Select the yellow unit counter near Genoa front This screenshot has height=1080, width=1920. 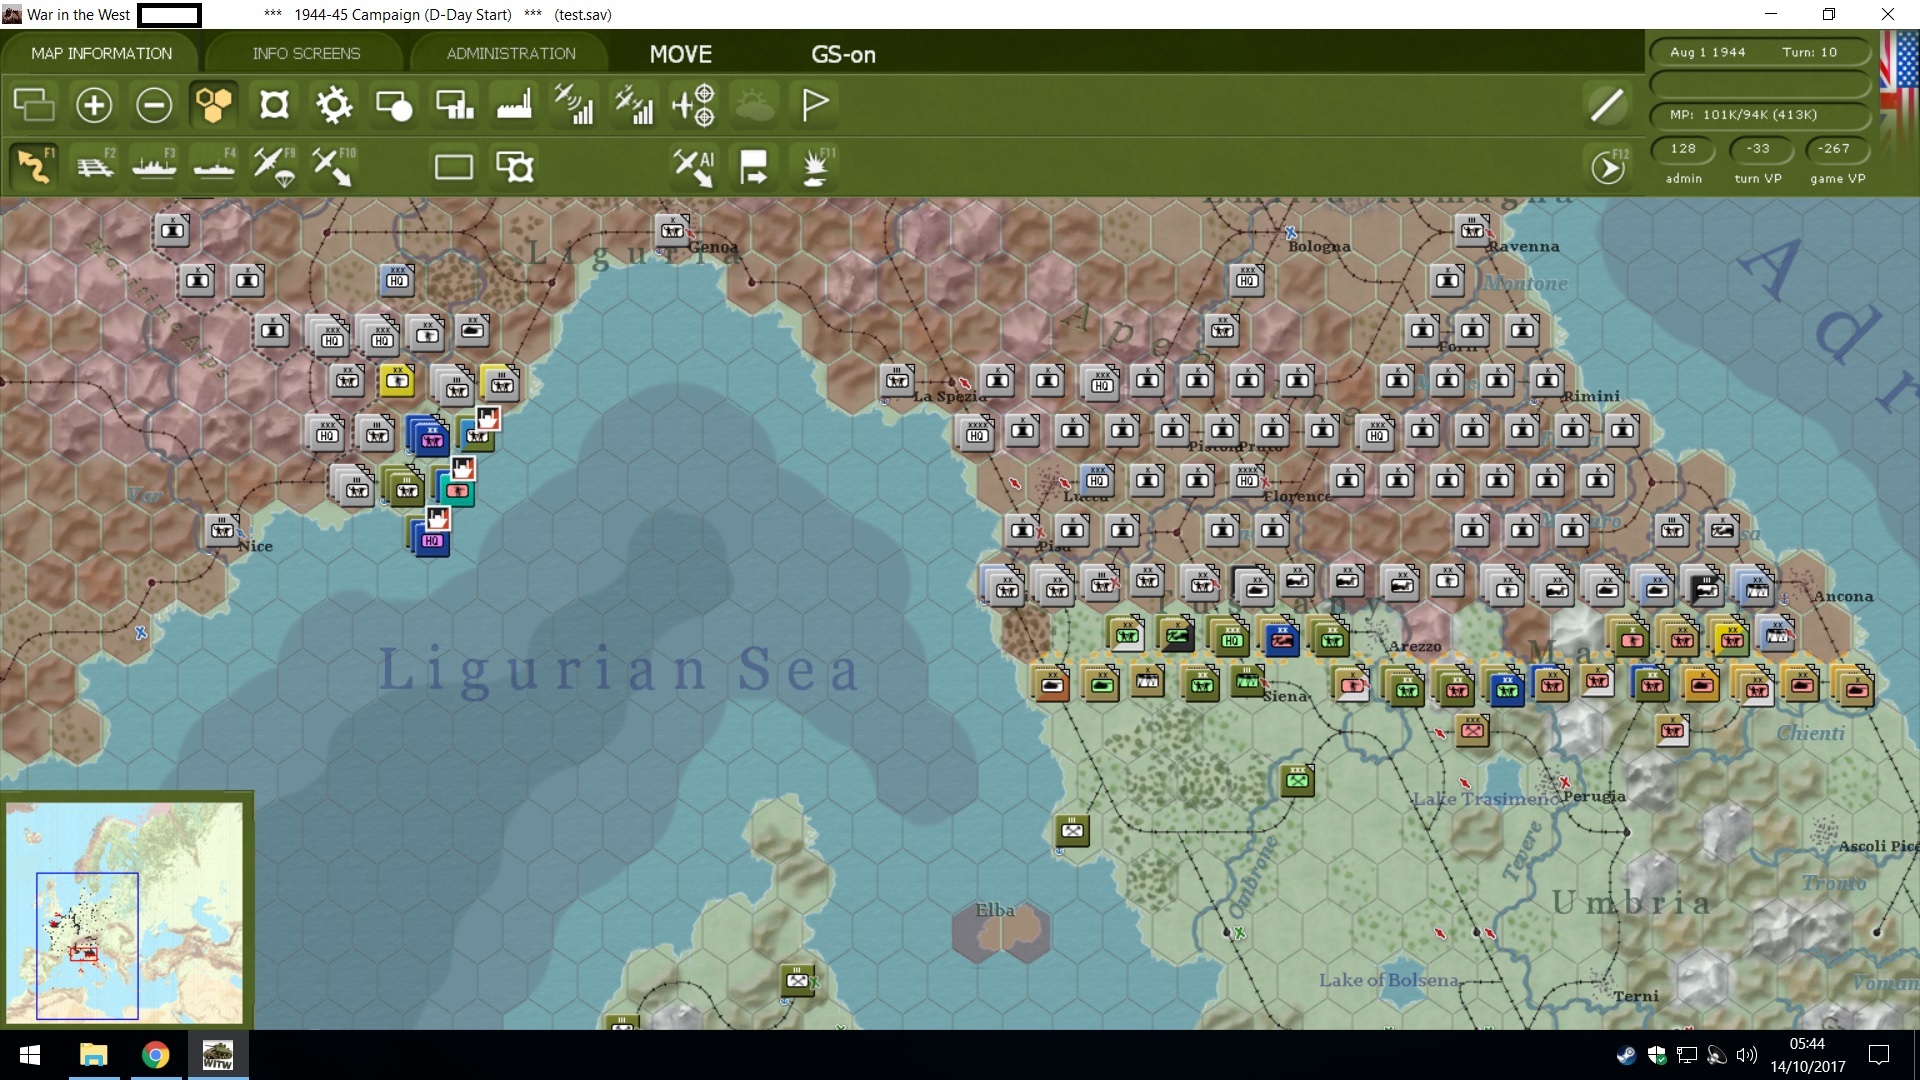coord(397,380)
